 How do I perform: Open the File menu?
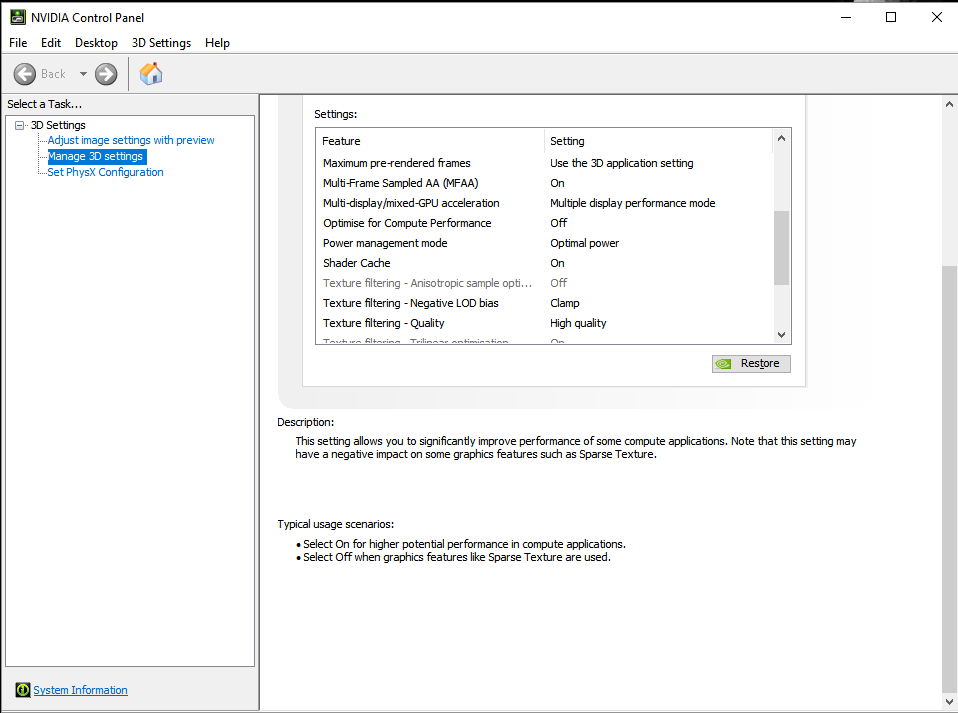[18, 43]
